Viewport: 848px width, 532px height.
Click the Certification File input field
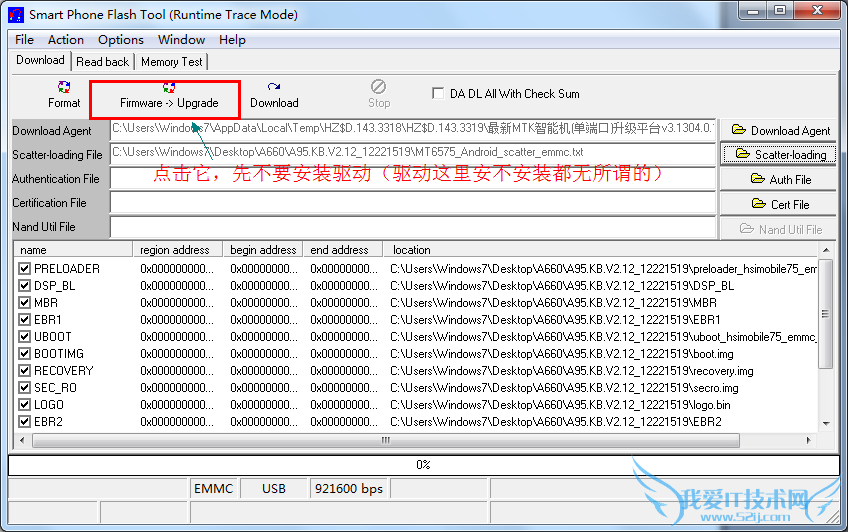[x=413, y=203]
